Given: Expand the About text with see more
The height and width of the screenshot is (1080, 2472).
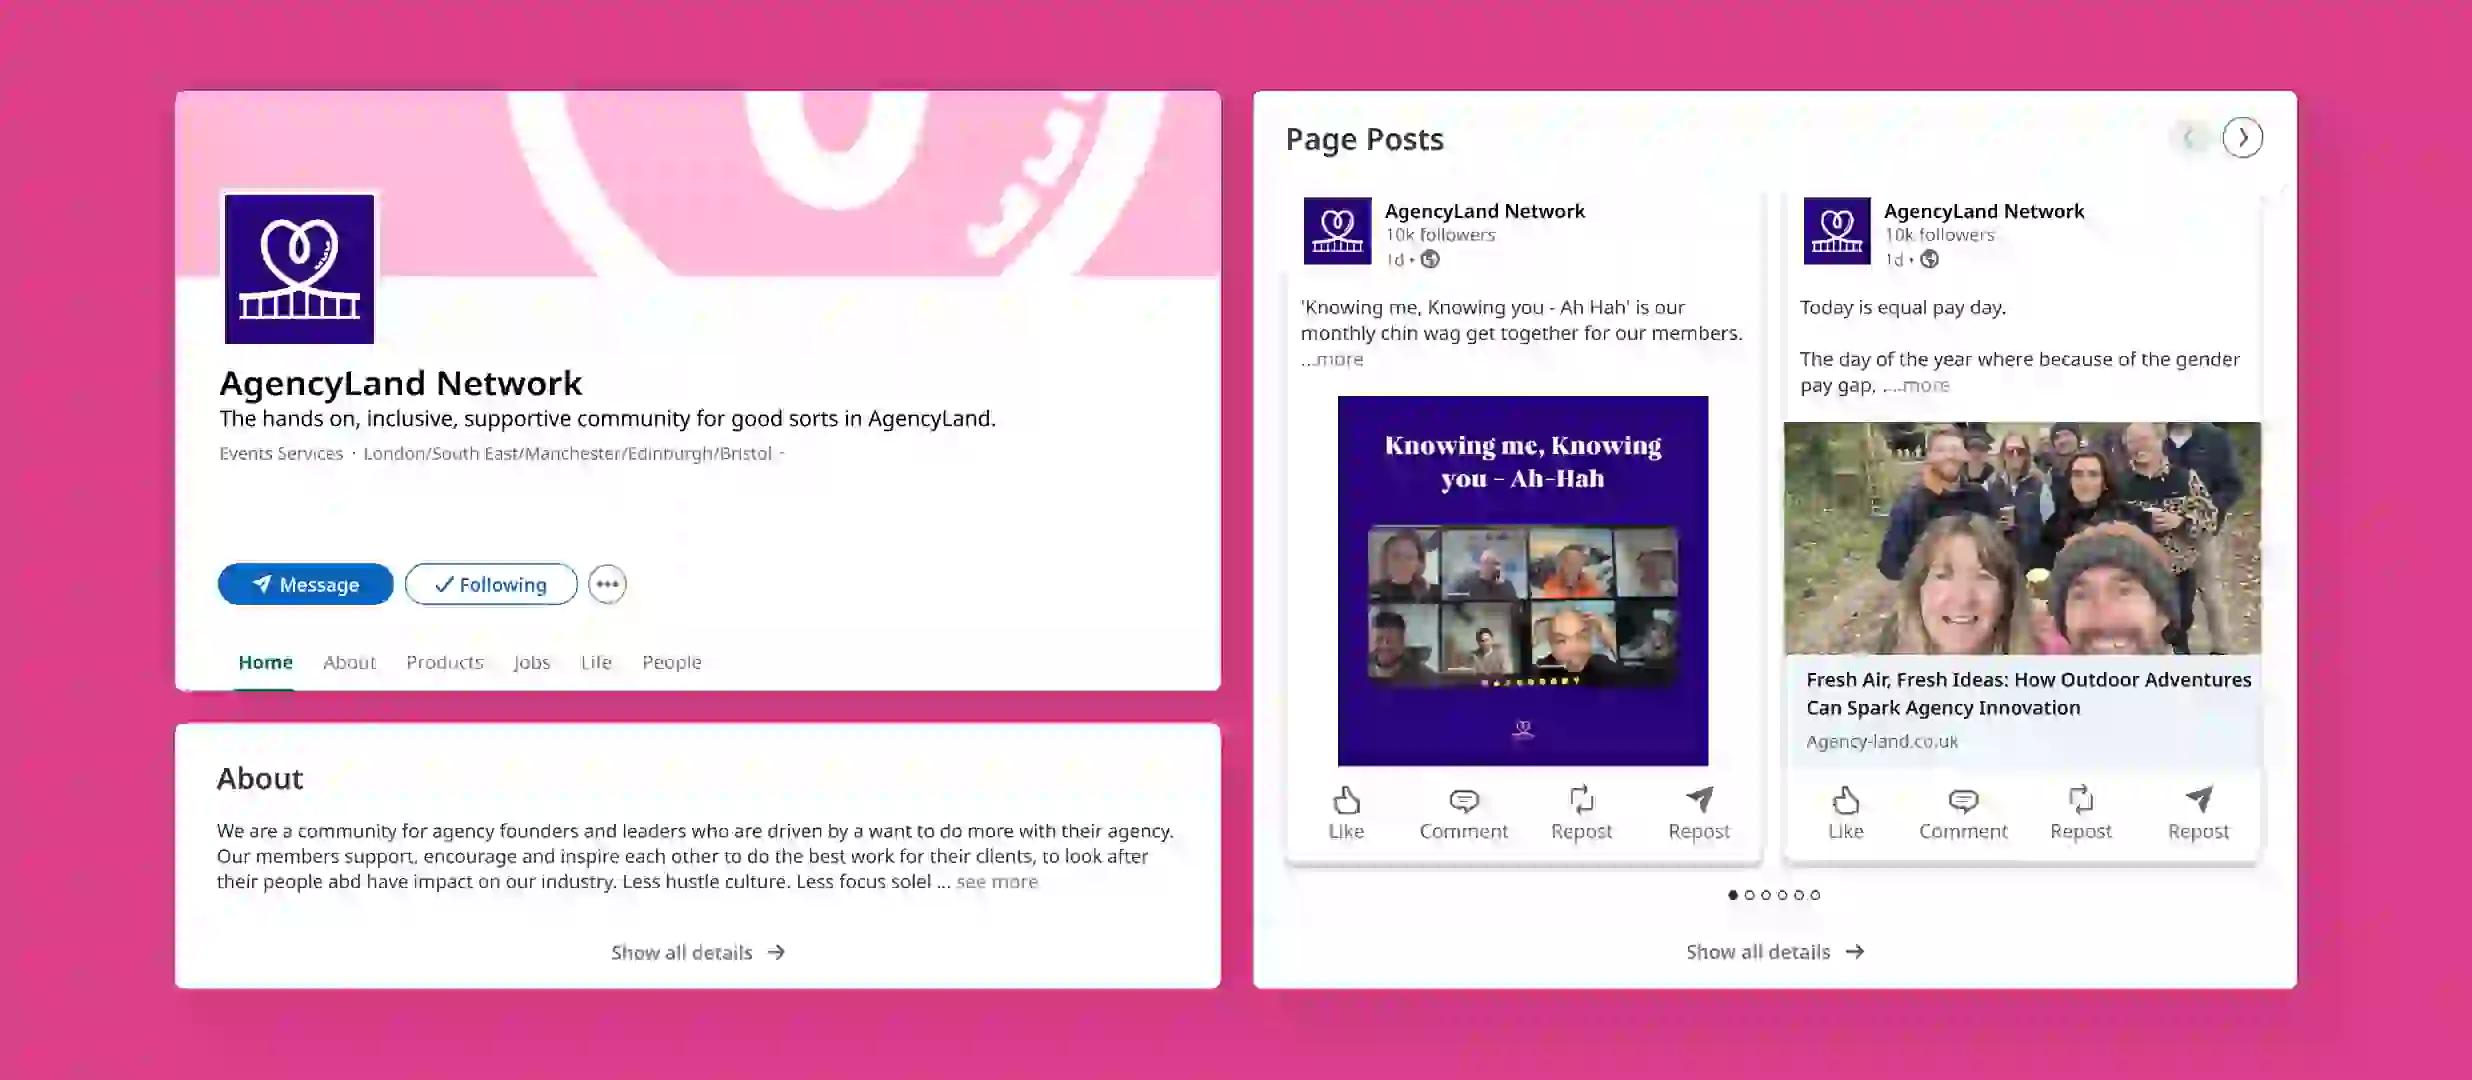Looking at the screenshot, I should (x=996, y=882).
